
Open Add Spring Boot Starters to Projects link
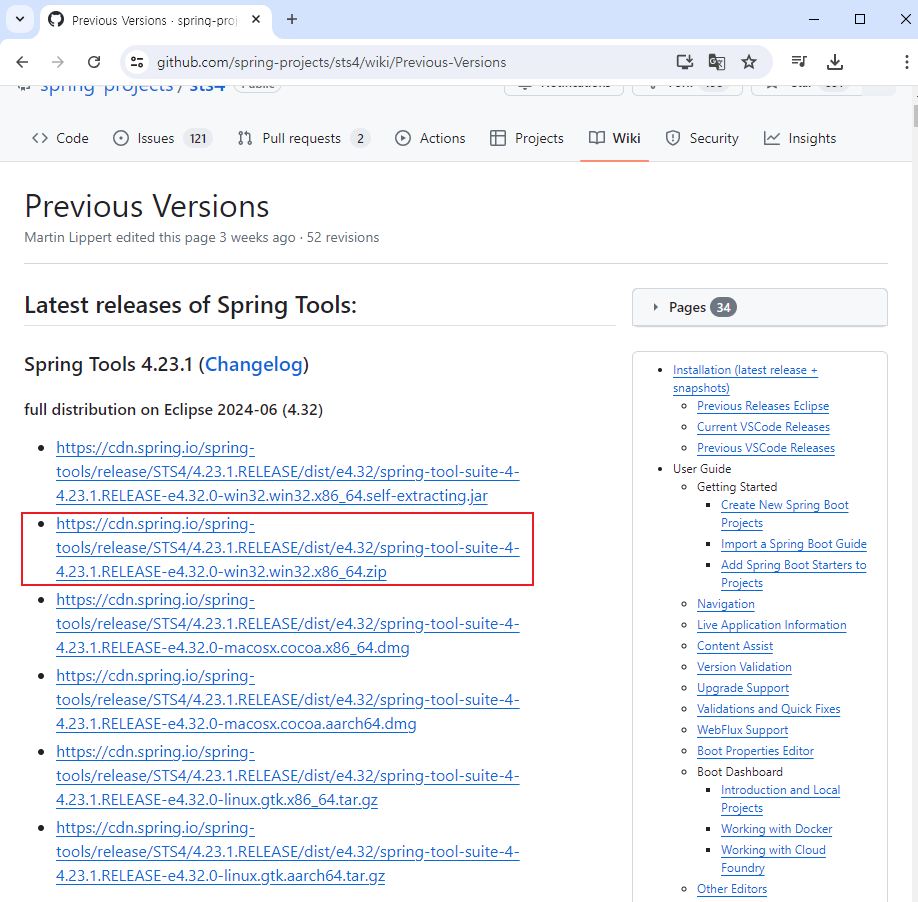click(793, 574)
